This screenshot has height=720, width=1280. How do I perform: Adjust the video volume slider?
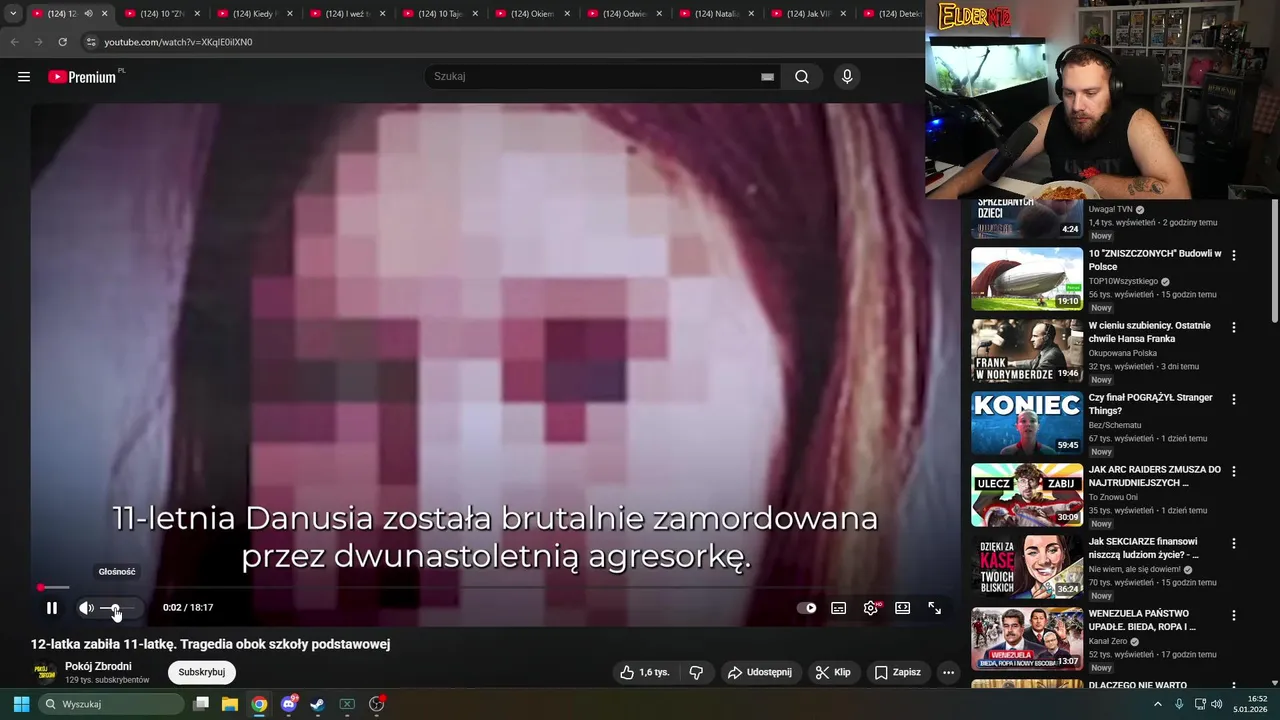(x=118, y=608)
